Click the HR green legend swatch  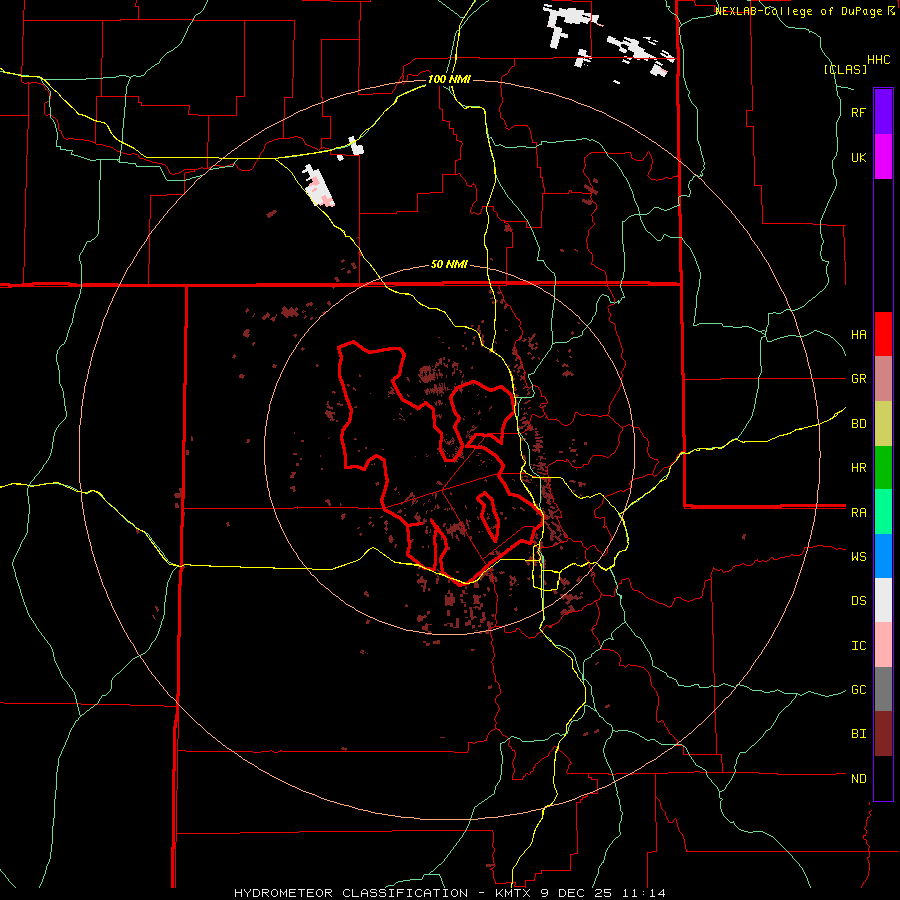pos(883,468)
